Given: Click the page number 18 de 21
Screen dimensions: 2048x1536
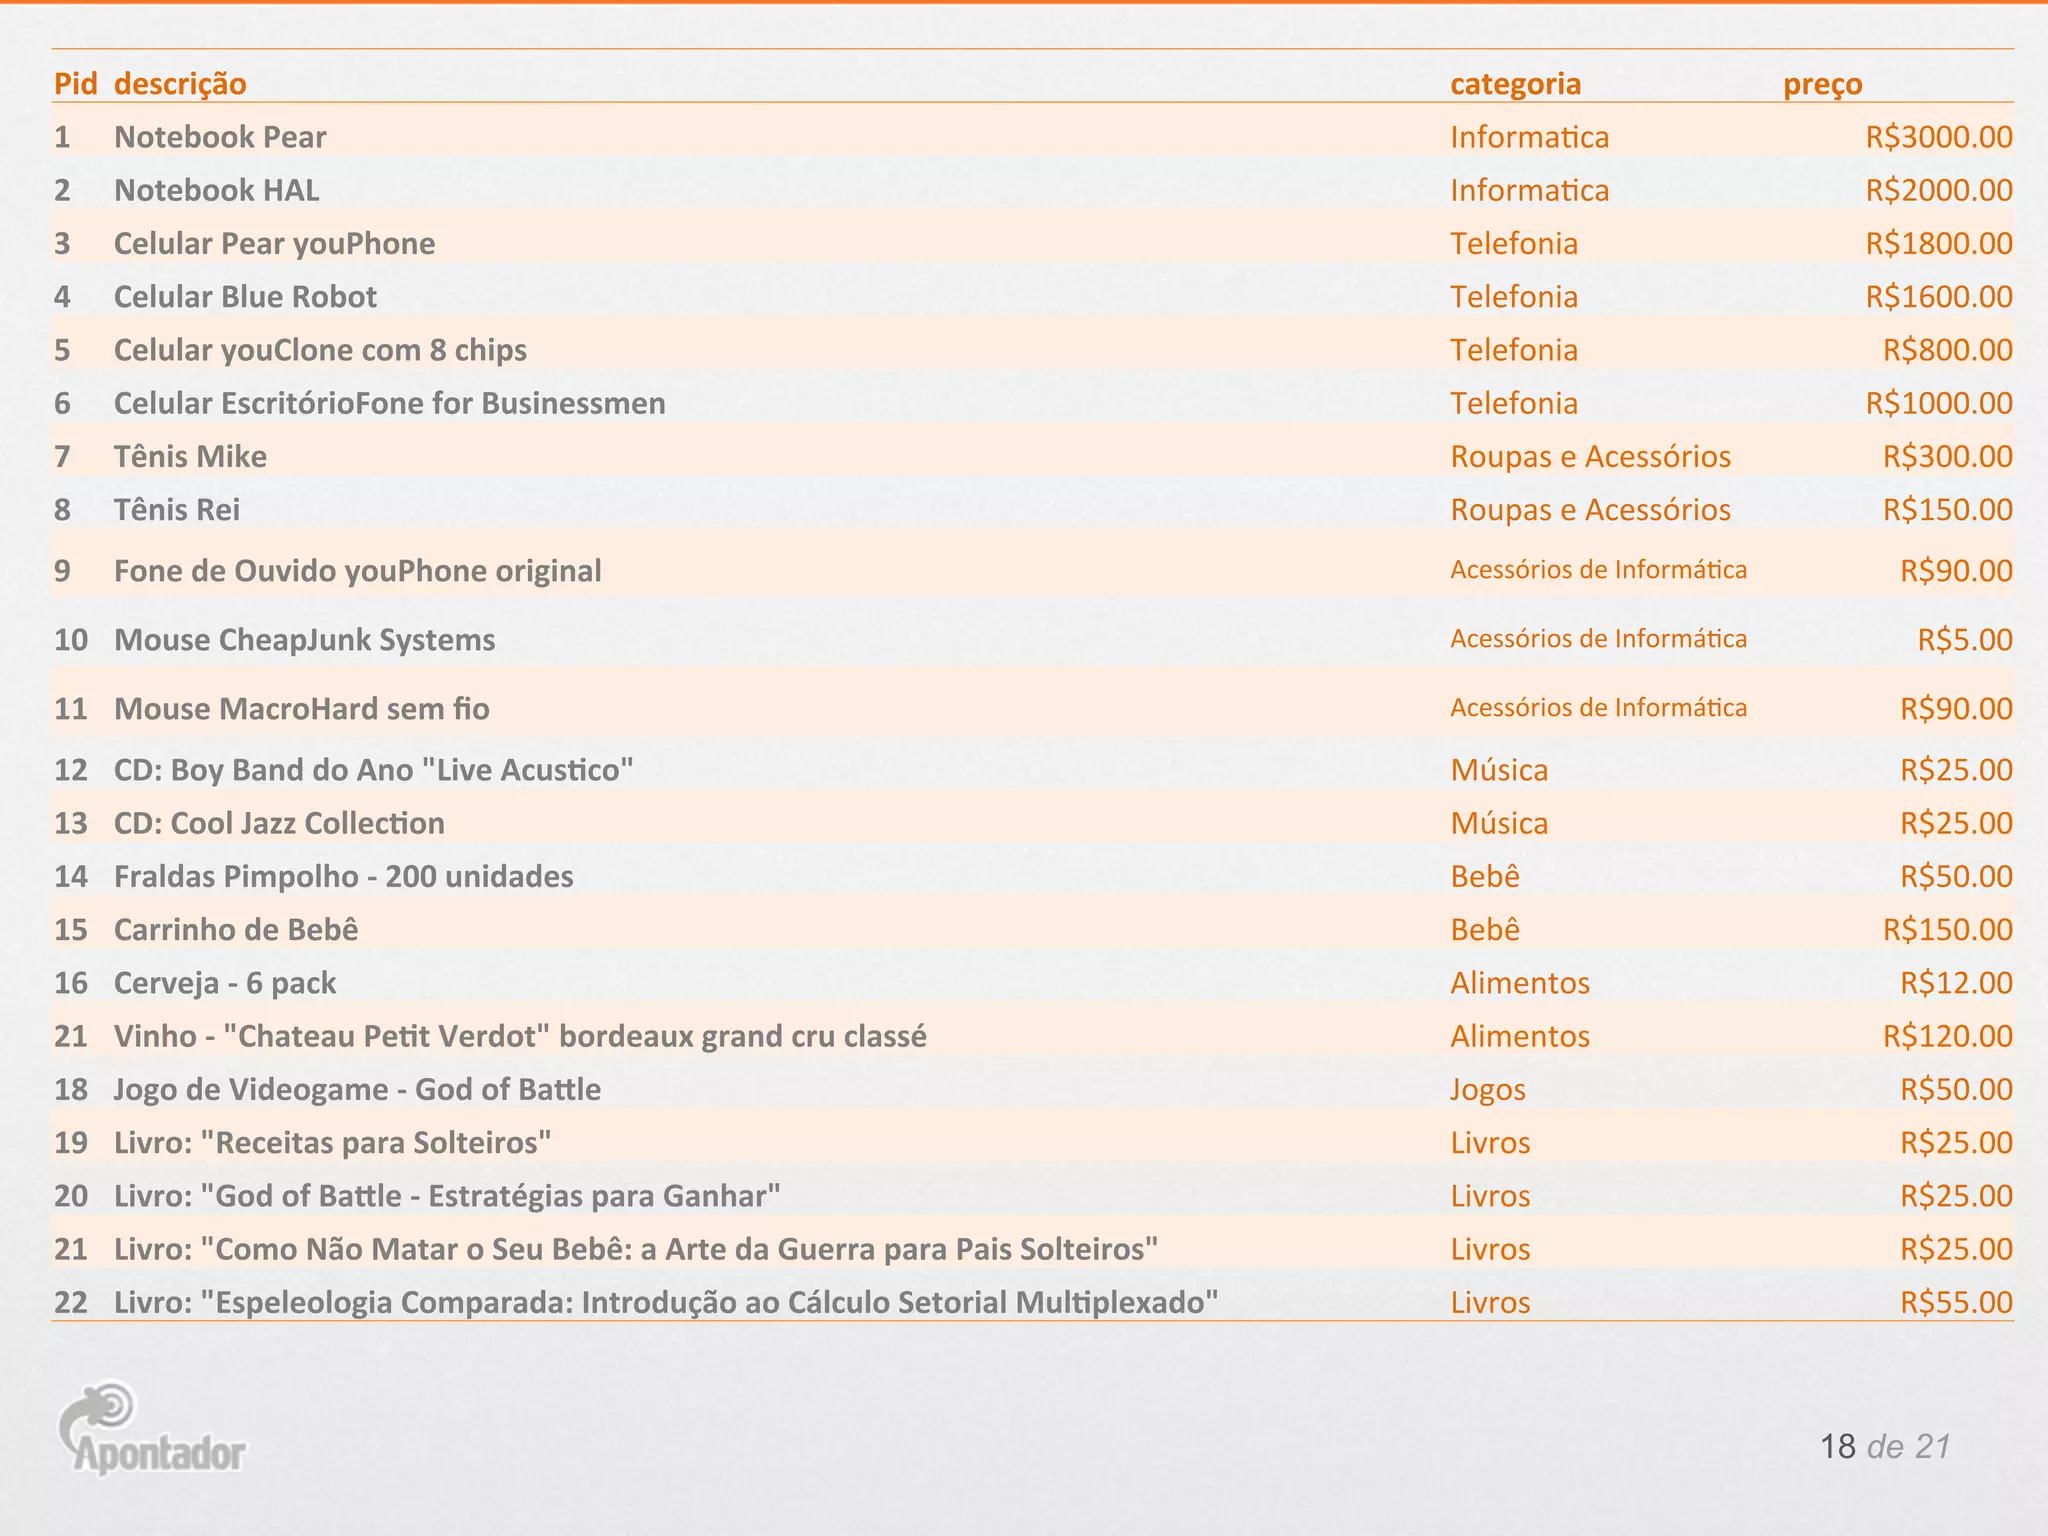Looking at the screenshot, I should [1885, 1447].
